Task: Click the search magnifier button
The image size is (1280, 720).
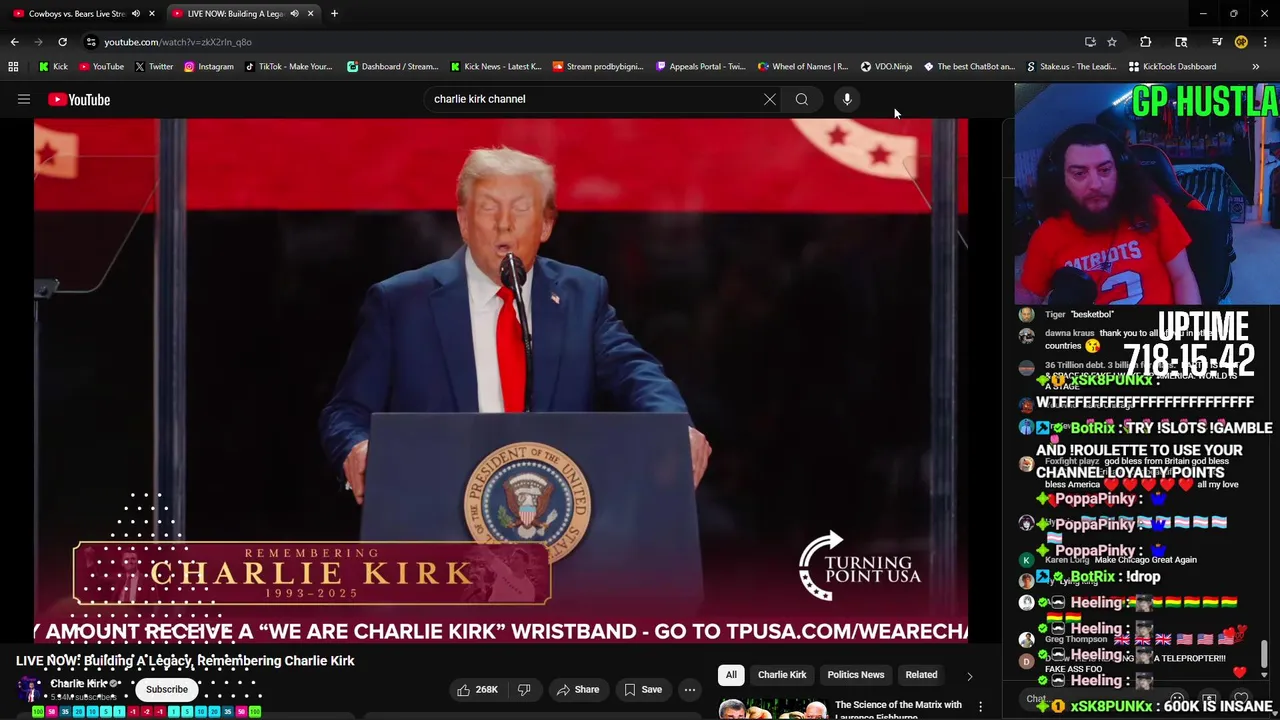Action: point(802,99)
